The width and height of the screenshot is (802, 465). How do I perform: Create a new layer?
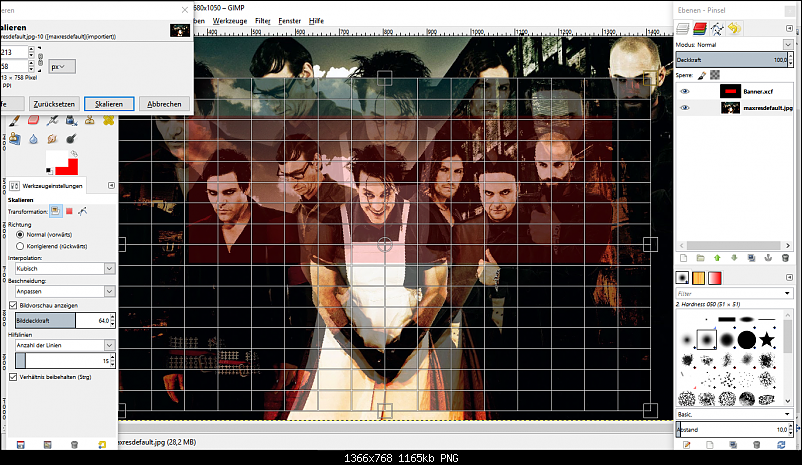pyautogui.click(x=684, y=258)
